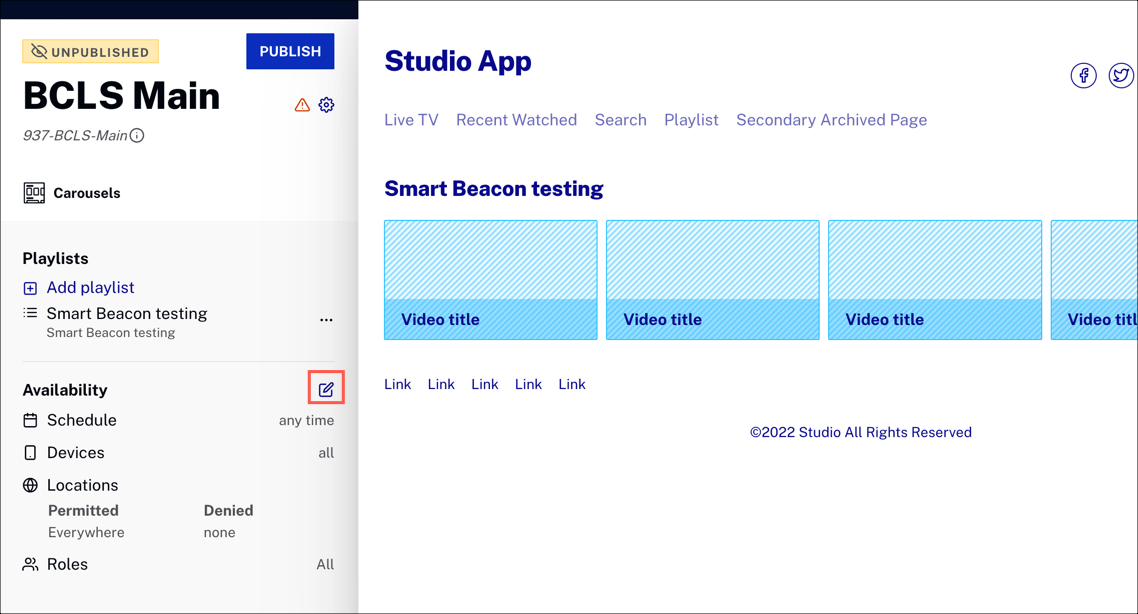Viewport: 1138px width, 614px height.
Task: Select the second Video title thumbnail
Action: click(713, 280)
